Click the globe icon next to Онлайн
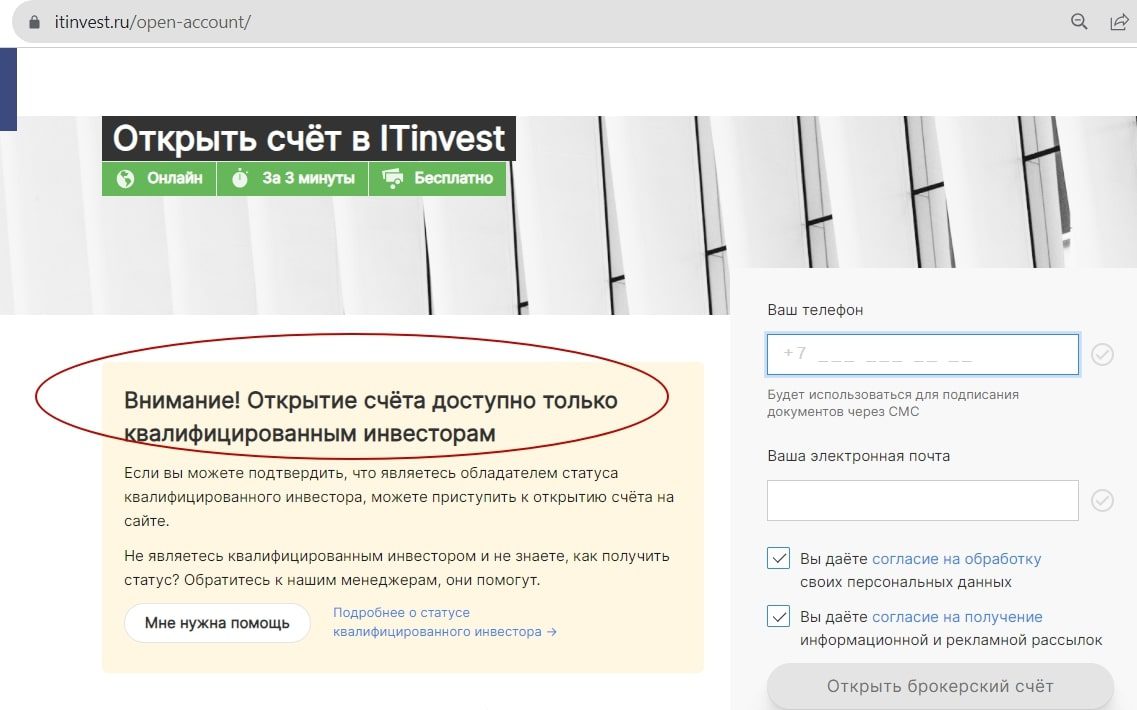 pos(125,178)
